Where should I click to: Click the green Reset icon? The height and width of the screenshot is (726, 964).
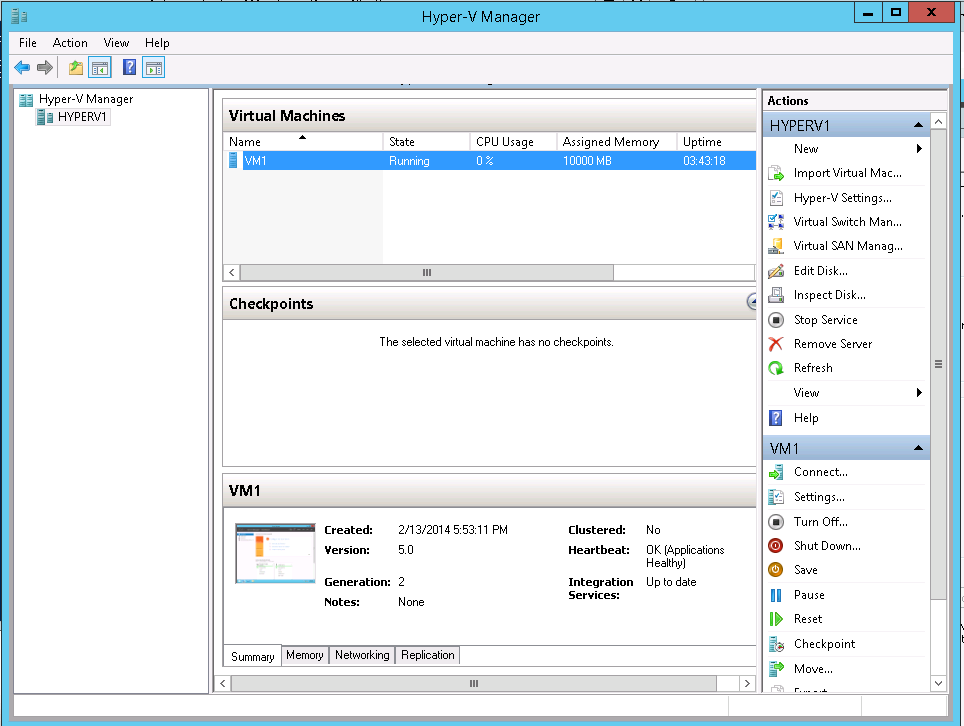(776, 619)
